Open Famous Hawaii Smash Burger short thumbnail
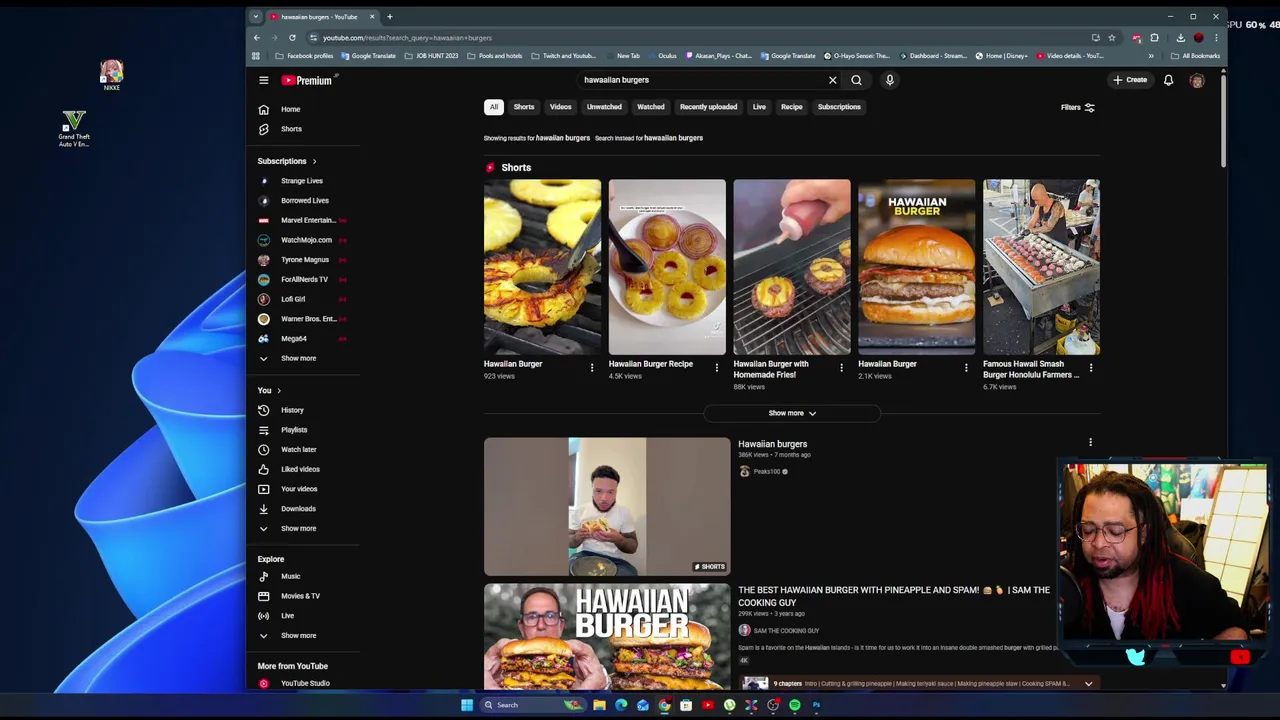This screenshot has width=1280, height=720. tap(1041, 267)
